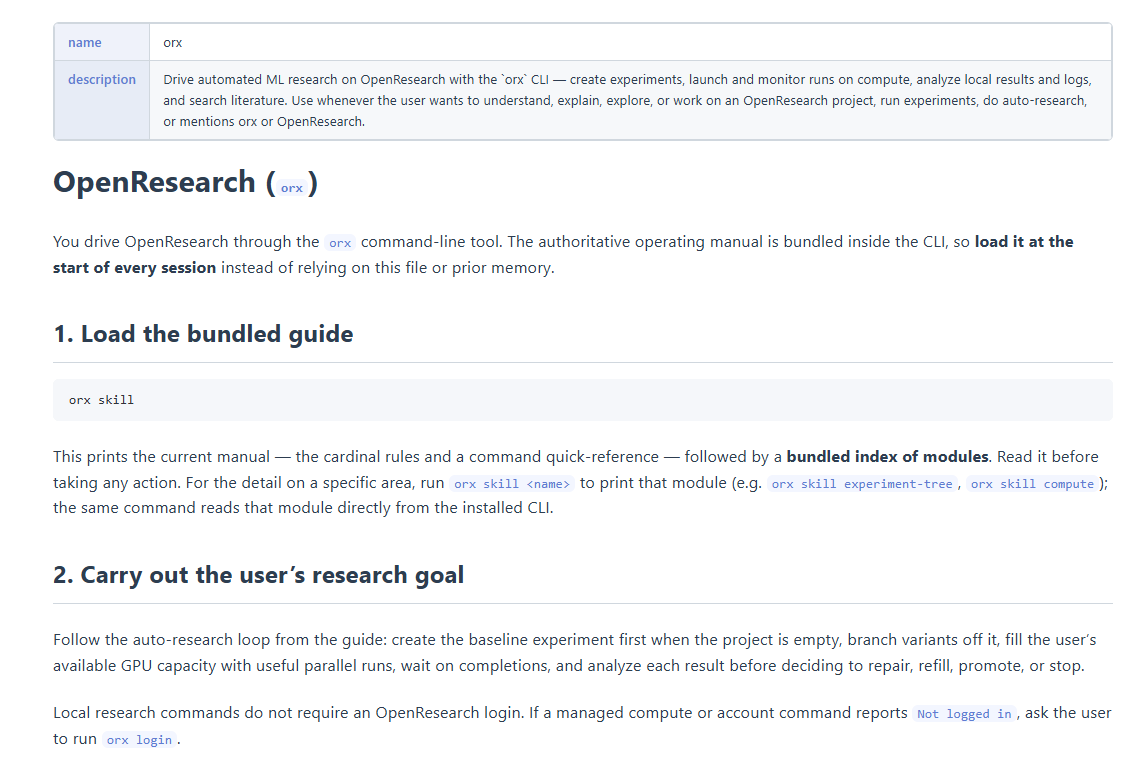Screen dimensions: 1133x762
Task: Click the "1. Load the bundled guide" heading
Action: pyautogui.click(x=203, y=334)
